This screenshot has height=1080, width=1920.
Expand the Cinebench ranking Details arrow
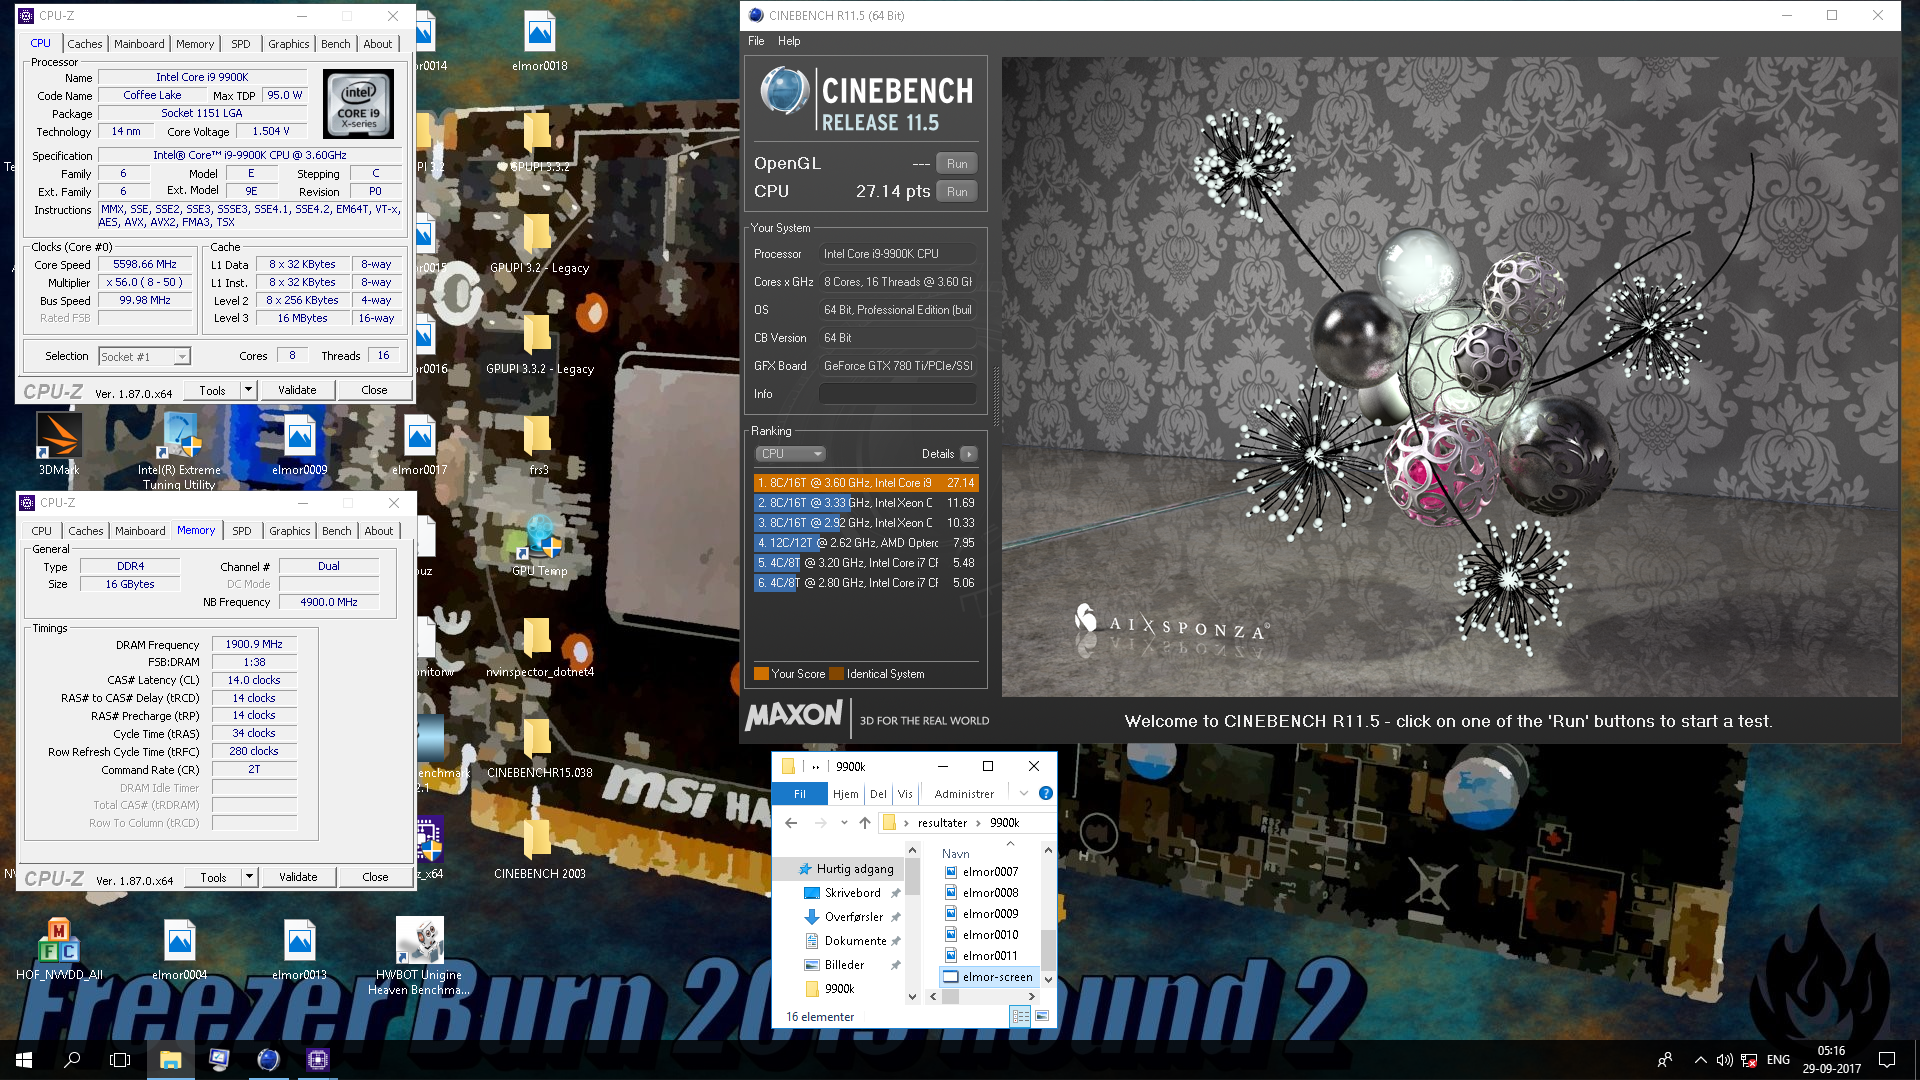click(x=969, y=454)
